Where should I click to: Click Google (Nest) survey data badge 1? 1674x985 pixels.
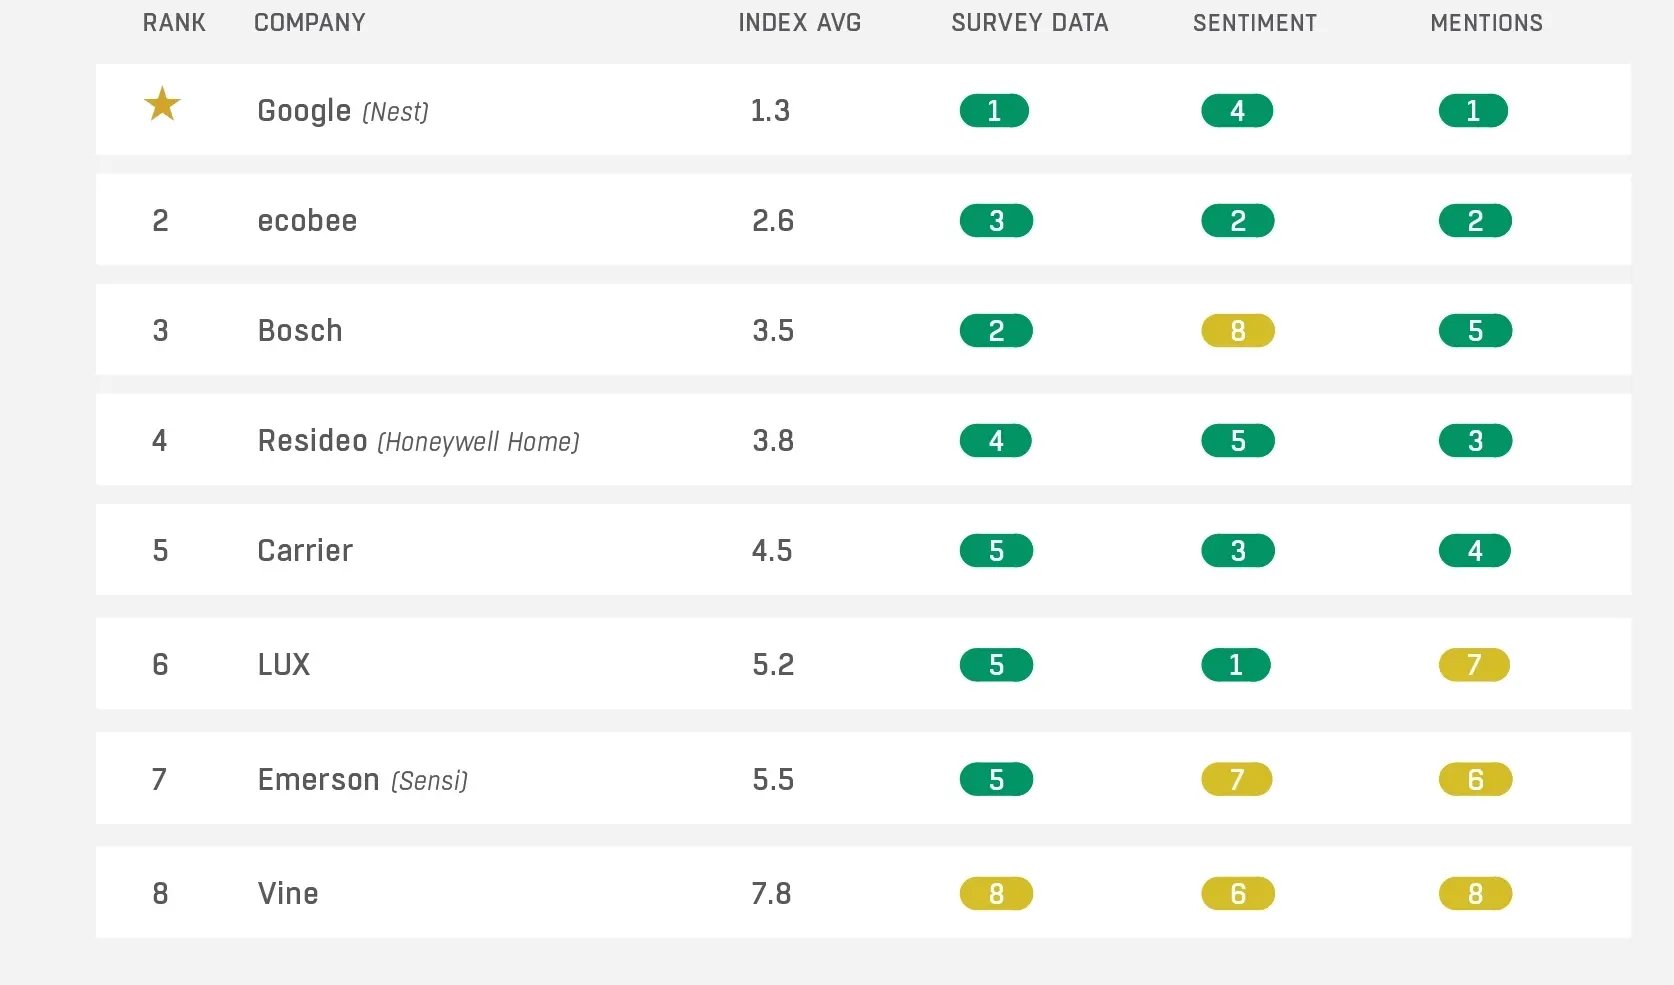pos(994,111)
